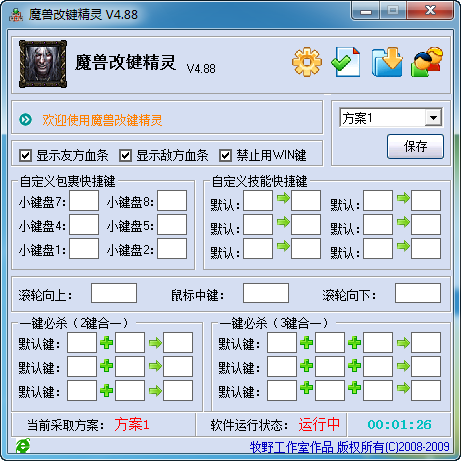Click the 保存 button
The height and width of the screenshot is (461, 461).
coord(415,146)
